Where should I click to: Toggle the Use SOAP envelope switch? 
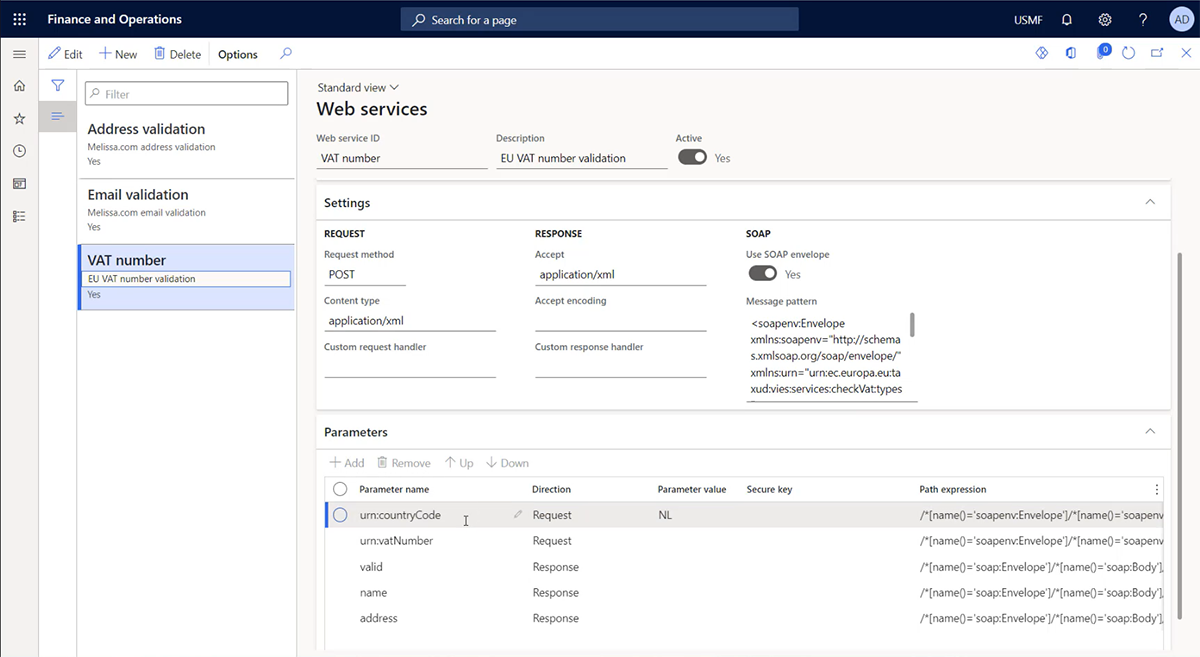762,273
